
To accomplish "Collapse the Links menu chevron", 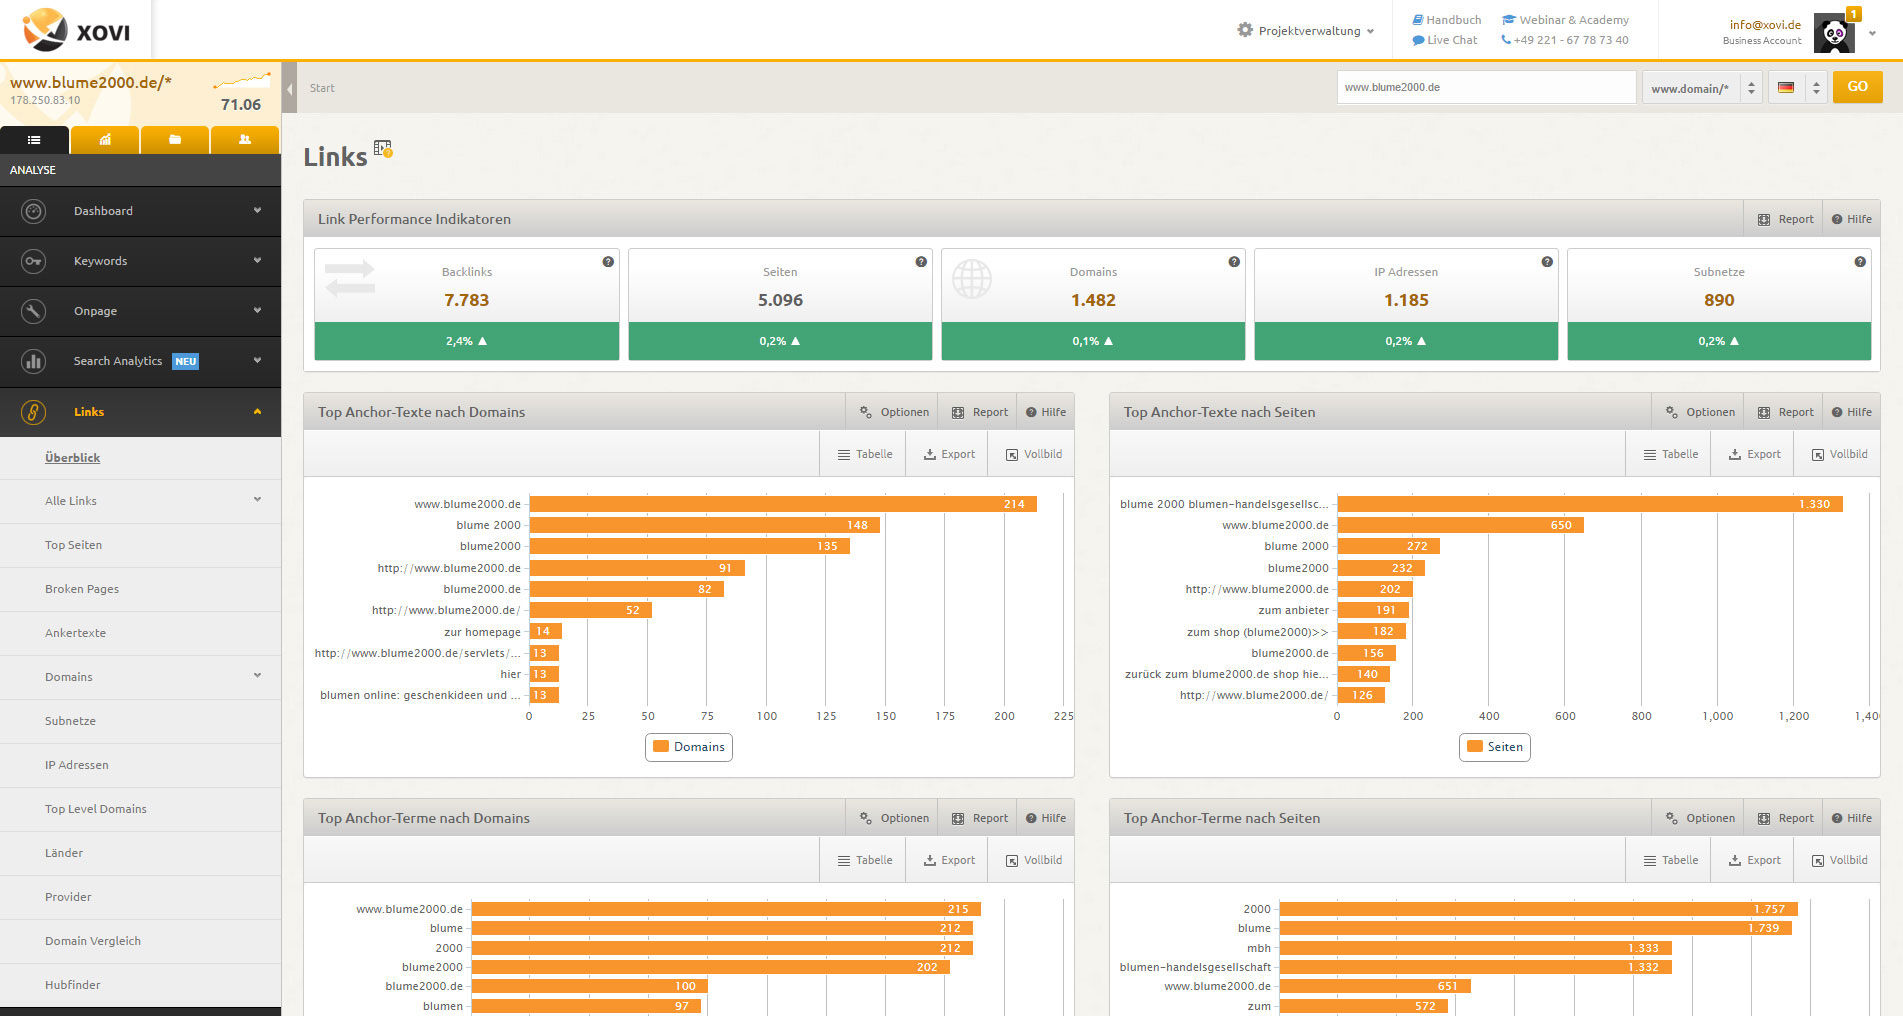I will click(x=257, y=411).
